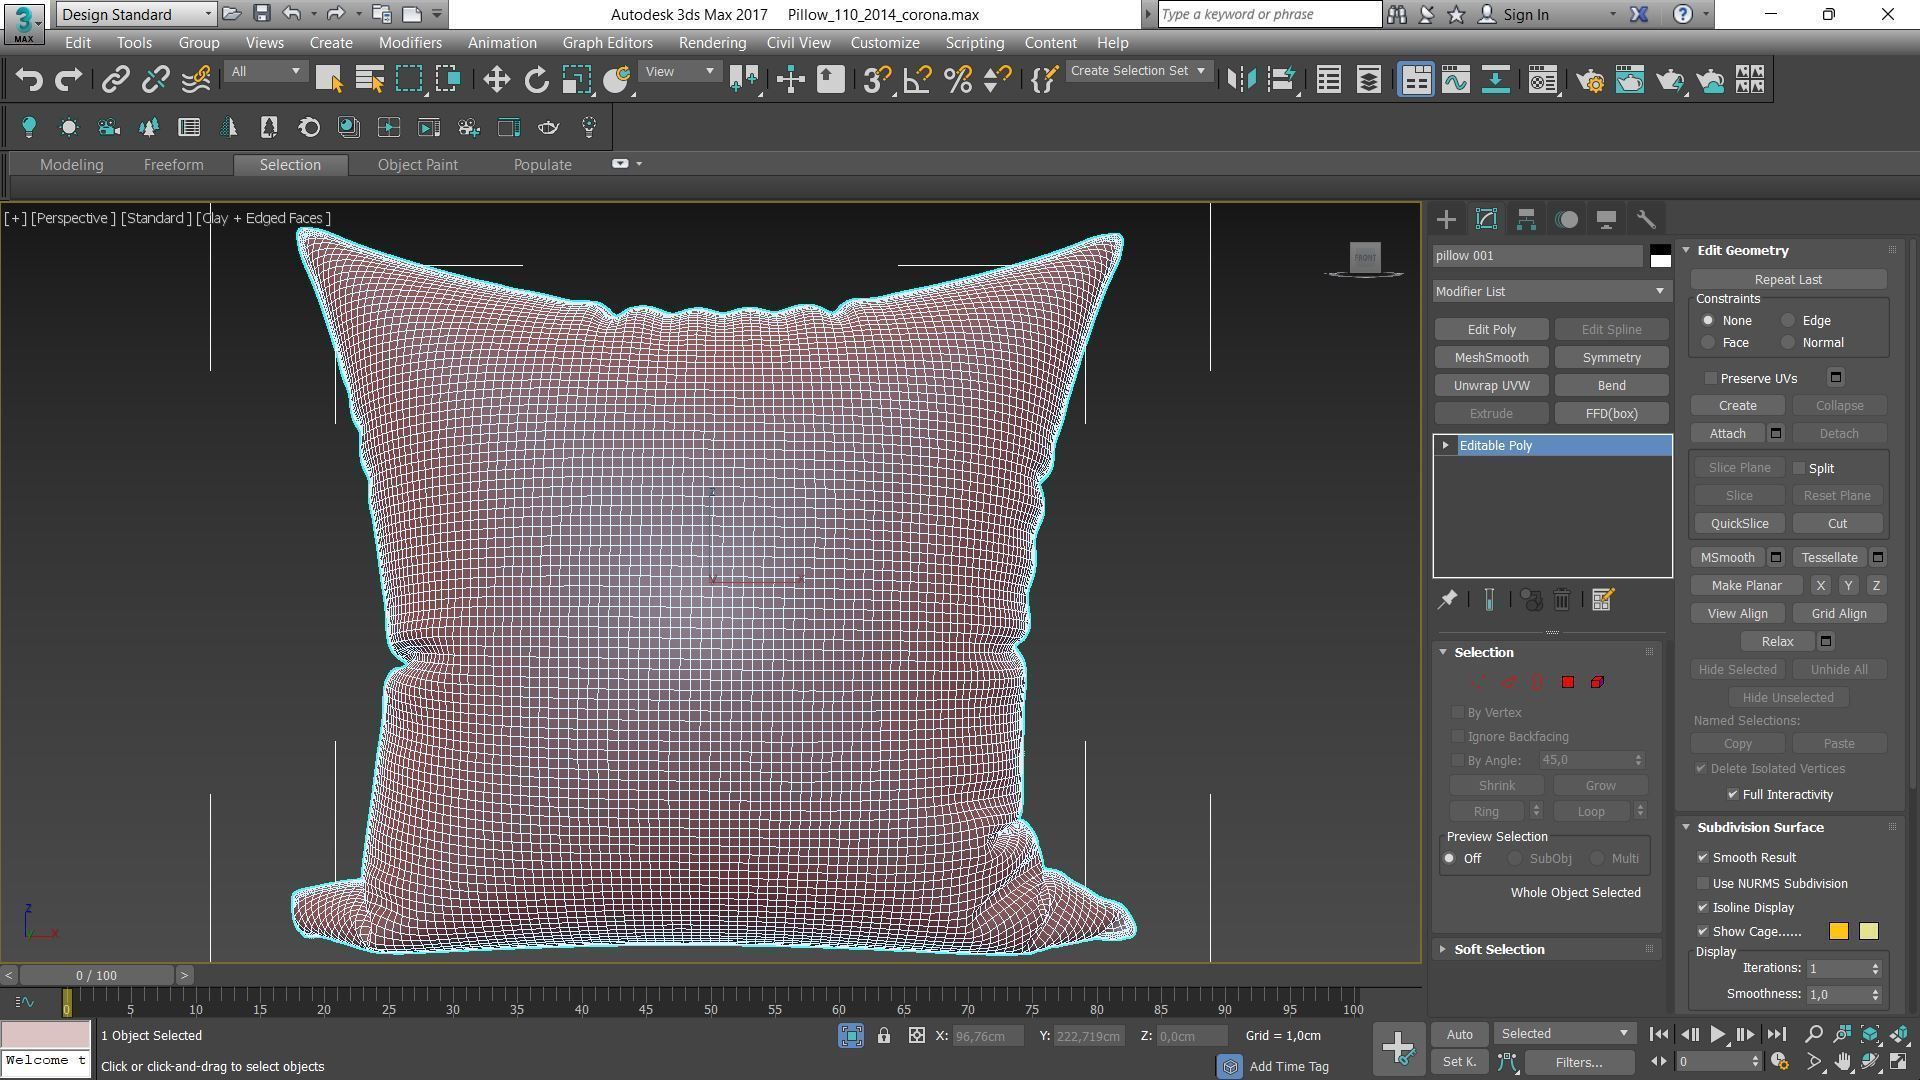Open the All selection filter dropdown
The width and height of the screenshot is (1920, 1080).
(x=265, y=72)
